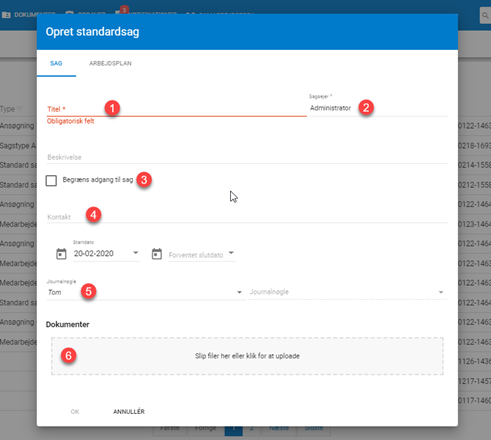Expand the Forventet slutdato dropdown arrow
491x440 pixels.
coord(231,253)
